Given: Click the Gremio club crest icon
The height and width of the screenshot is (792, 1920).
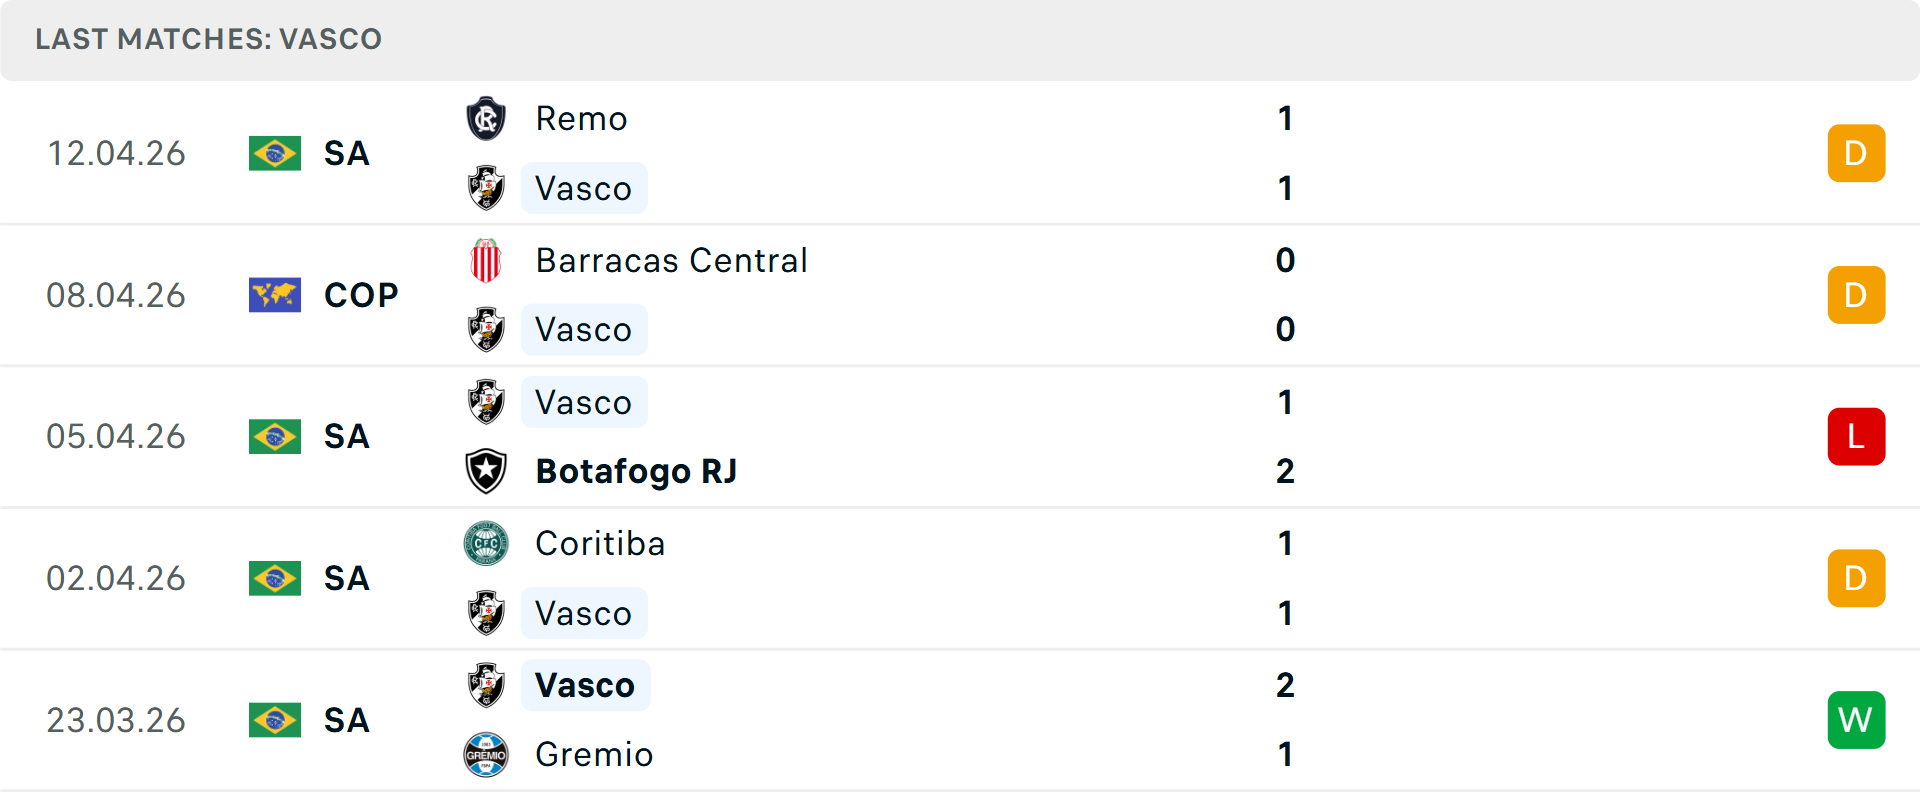Looking at the screenshot, I should (486, 755).
